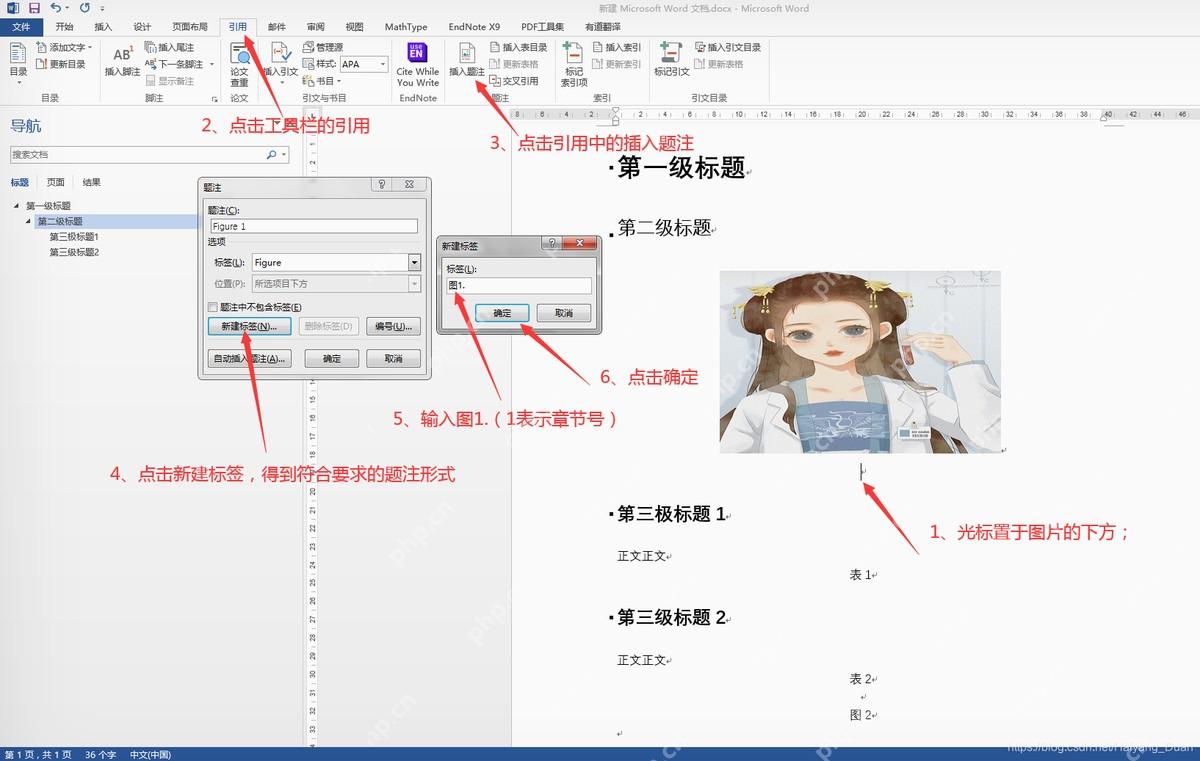Click 添加文字 in the ribbon

64,47
